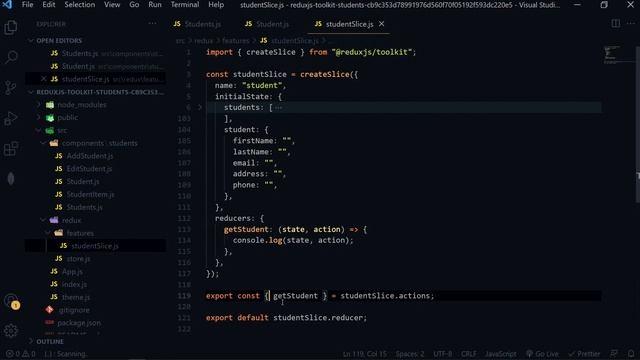Open the View menu
The image size is (640, 360).
point(112,5)
